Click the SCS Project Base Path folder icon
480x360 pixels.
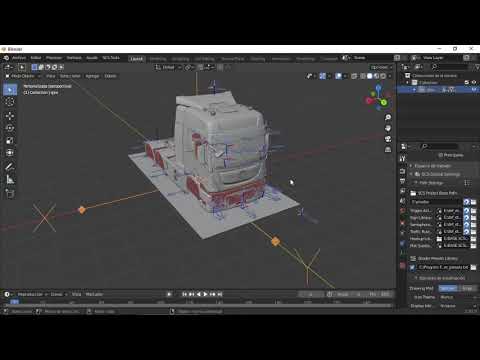[x=413, y=193]
